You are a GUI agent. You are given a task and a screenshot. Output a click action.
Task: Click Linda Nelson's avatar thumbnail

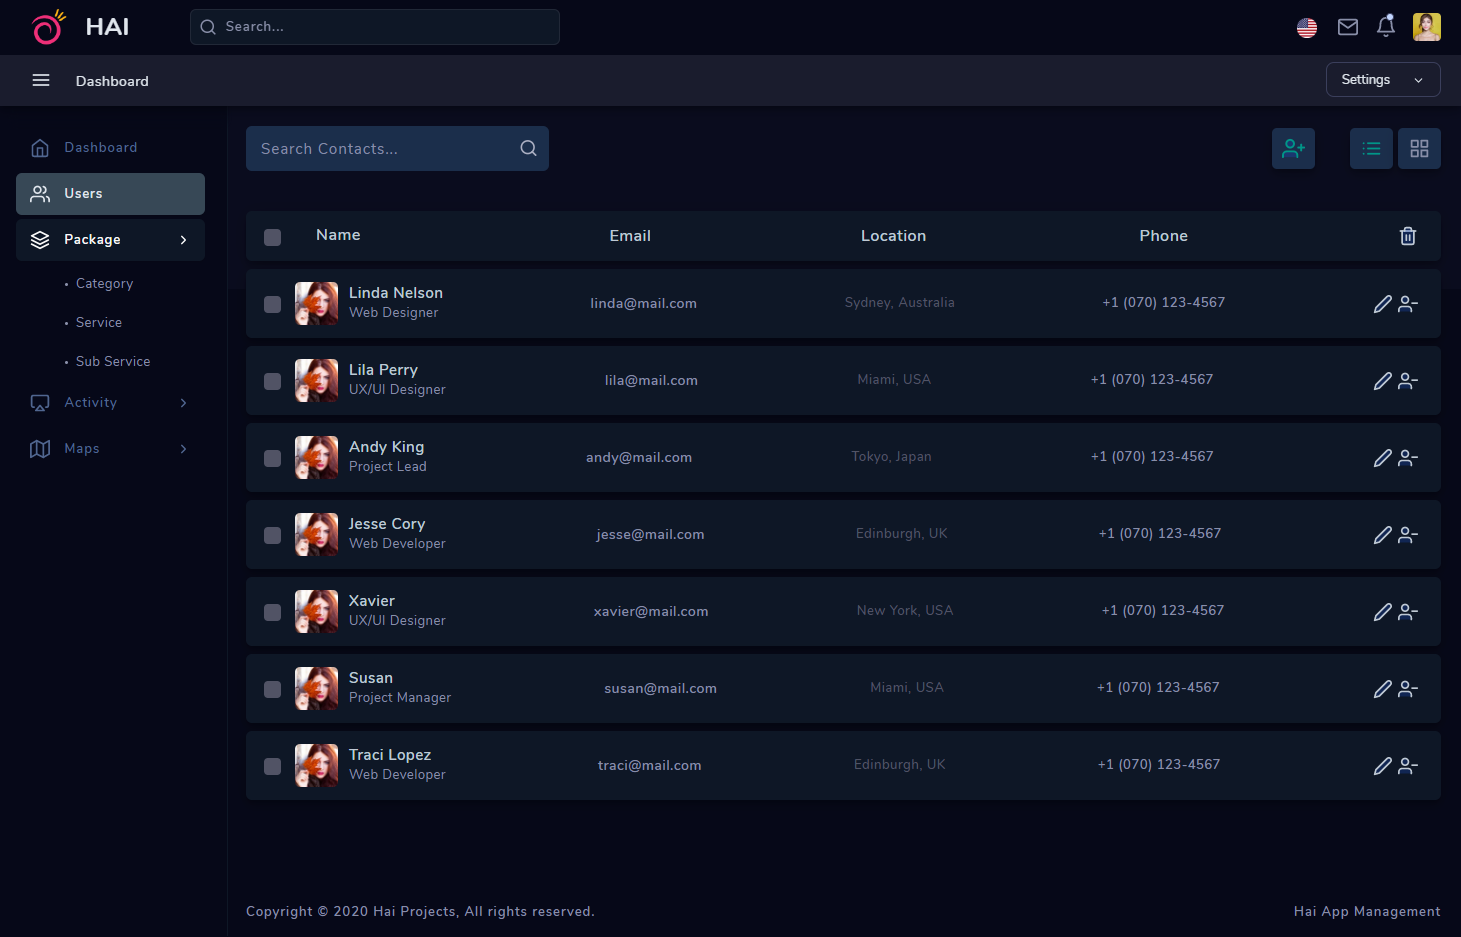coord(316,303)
